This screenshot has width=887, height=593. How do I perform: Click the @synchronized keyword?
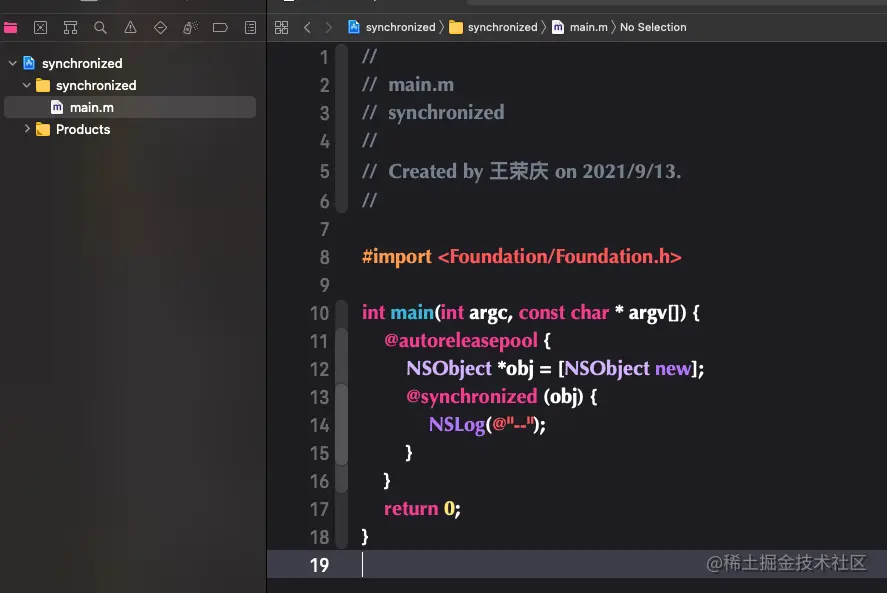472,396
